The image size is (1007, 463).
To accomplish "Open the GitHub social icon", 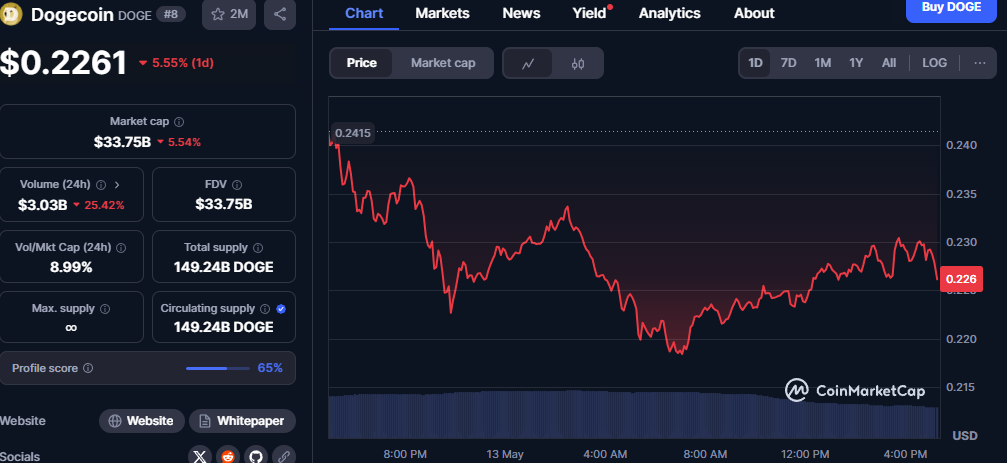I will [256, 457].
